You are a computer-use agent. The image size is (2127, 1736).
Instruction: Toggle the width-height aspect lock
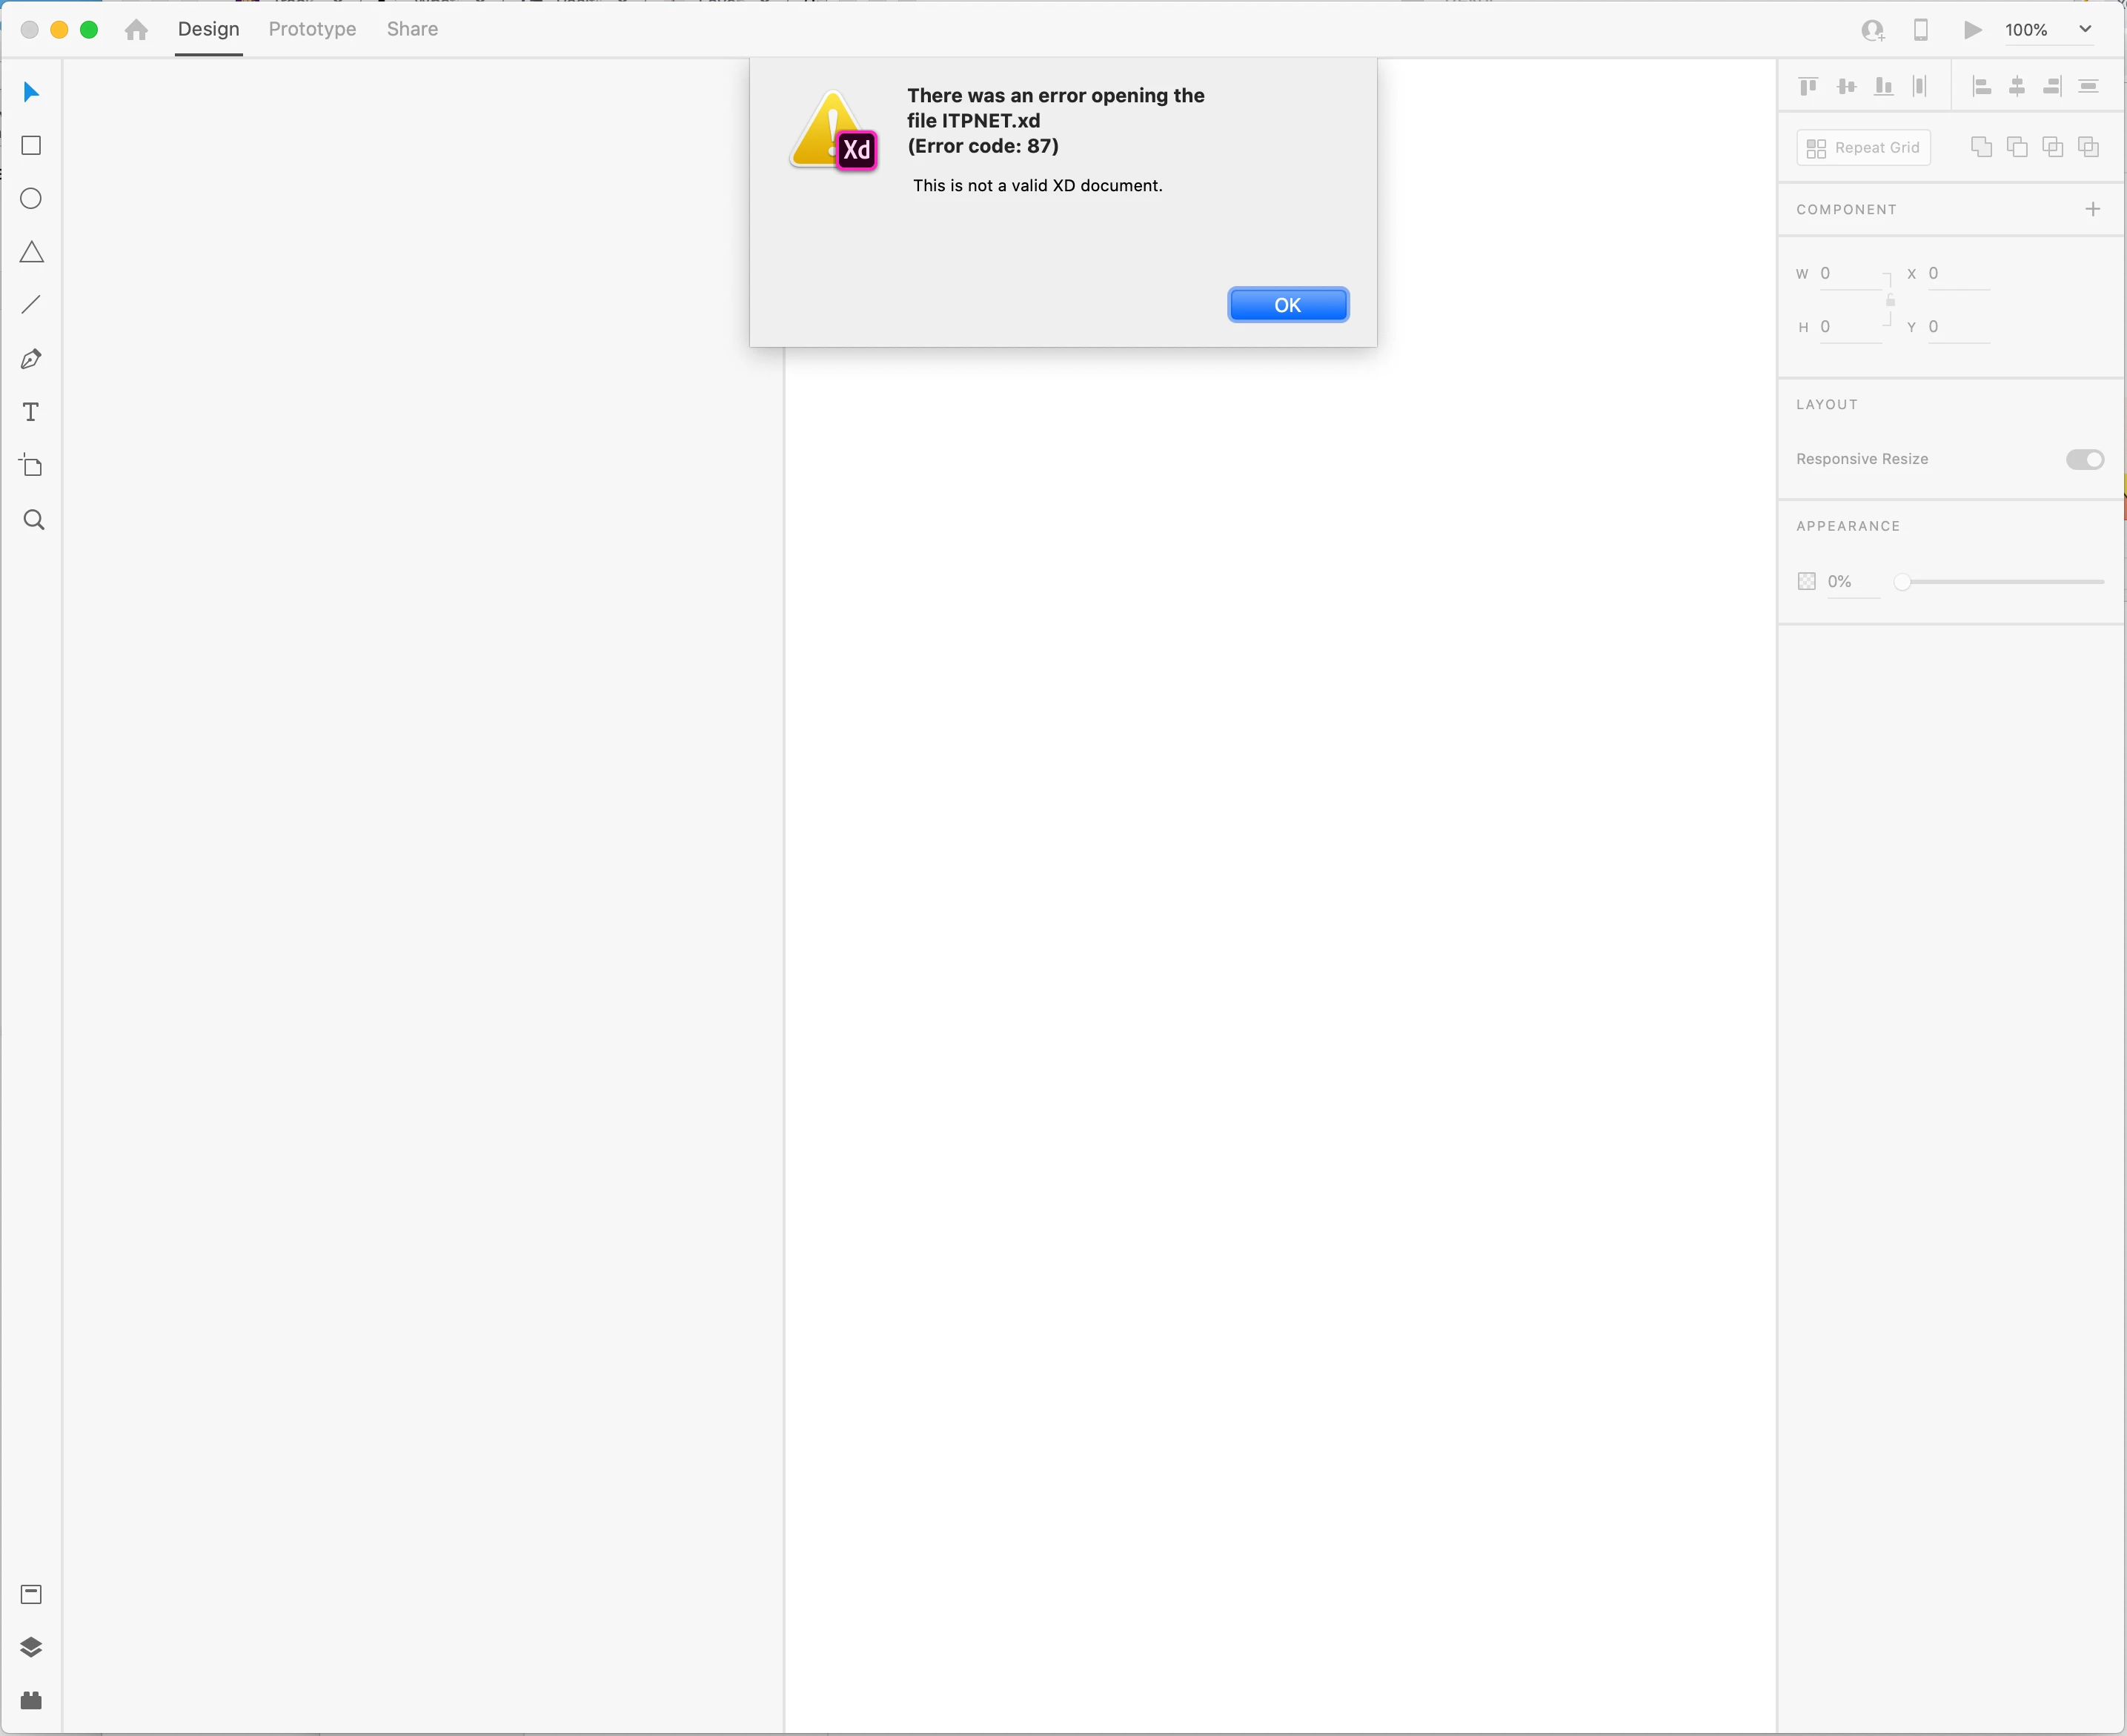point(1890,300)
